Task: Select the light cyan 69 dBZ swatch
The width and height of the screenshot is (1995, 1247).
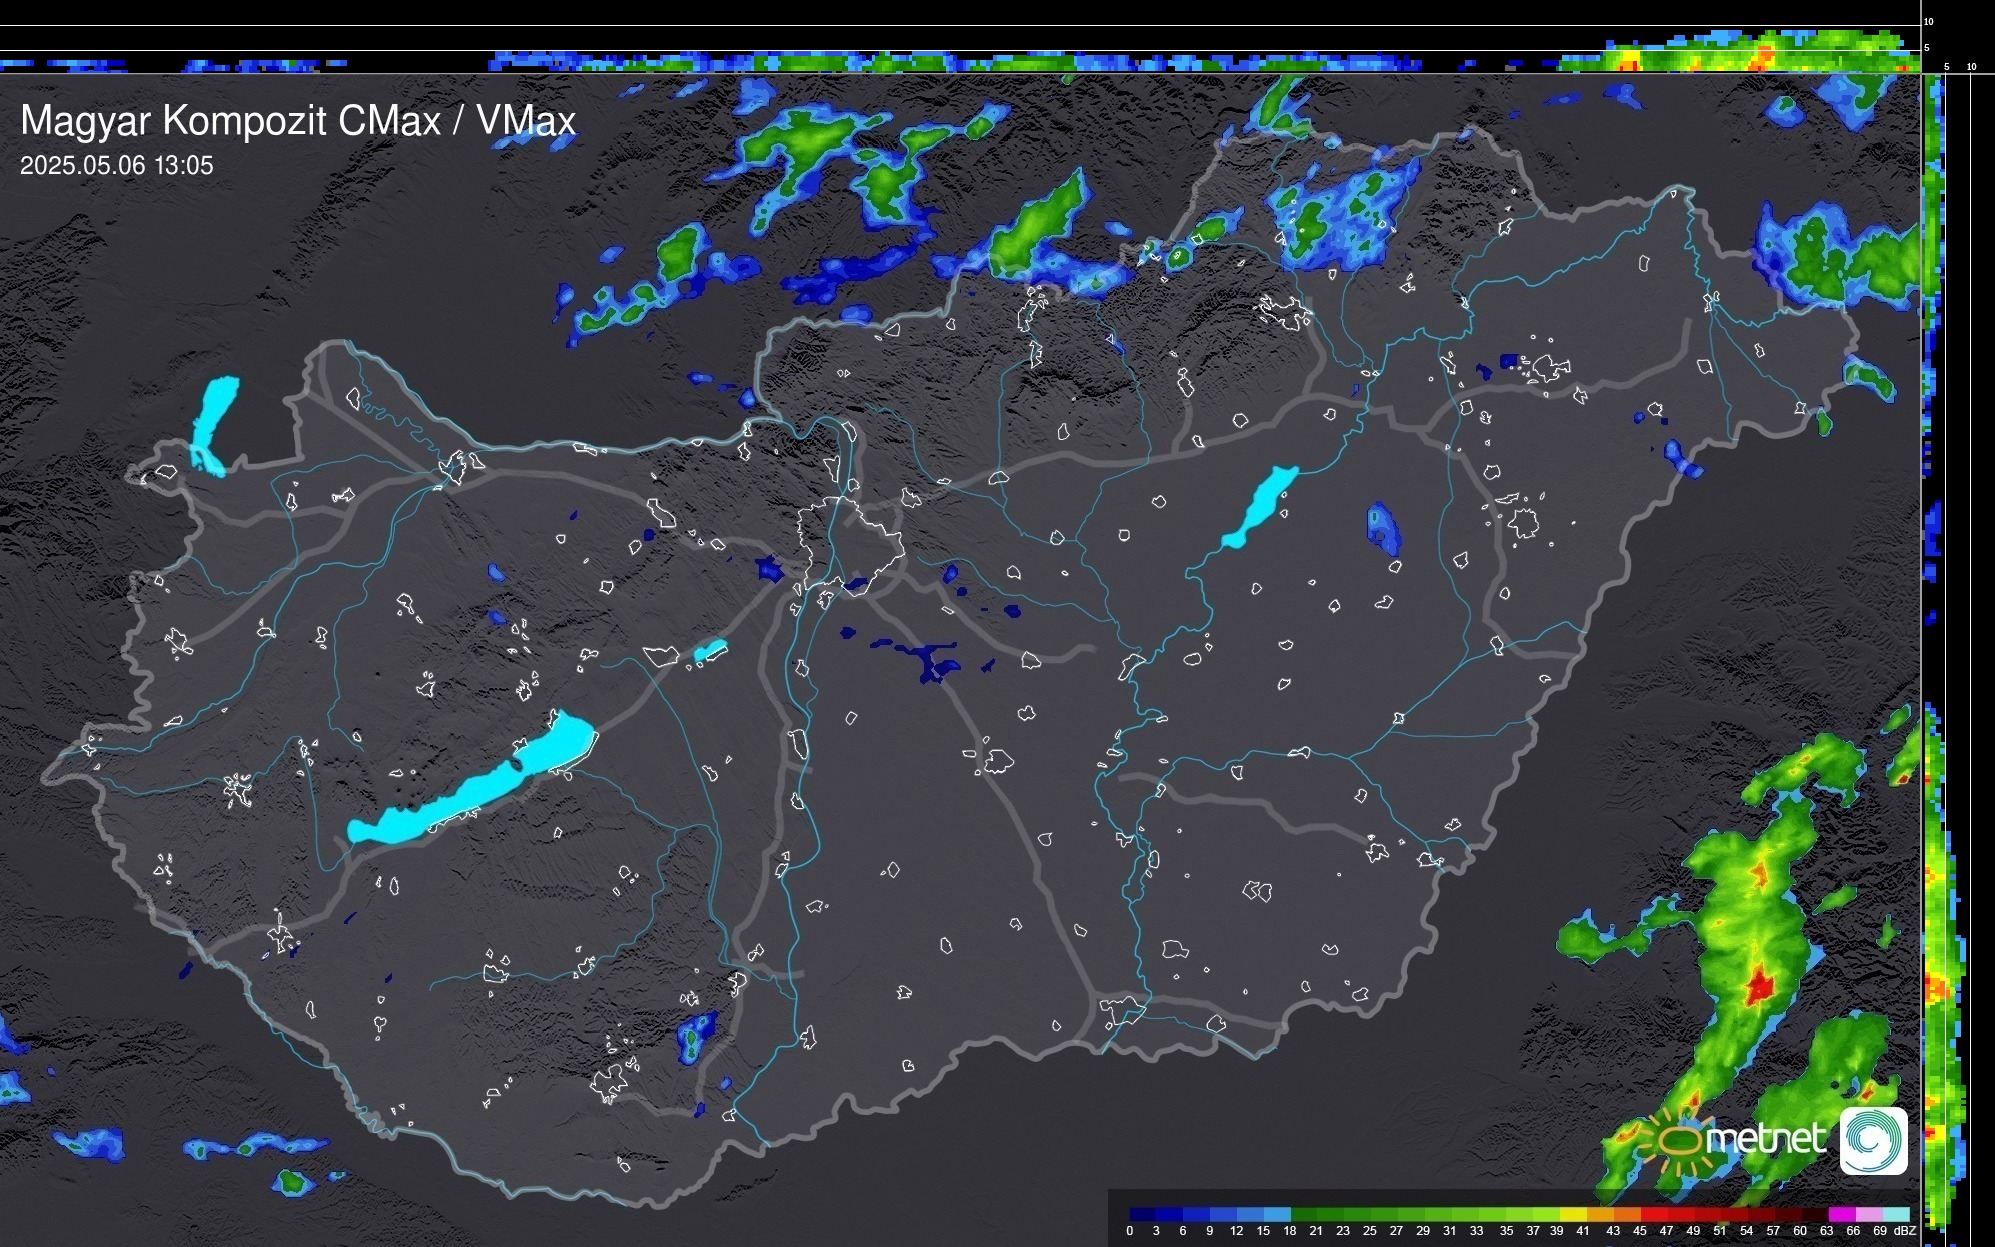Action: 1897,1214
